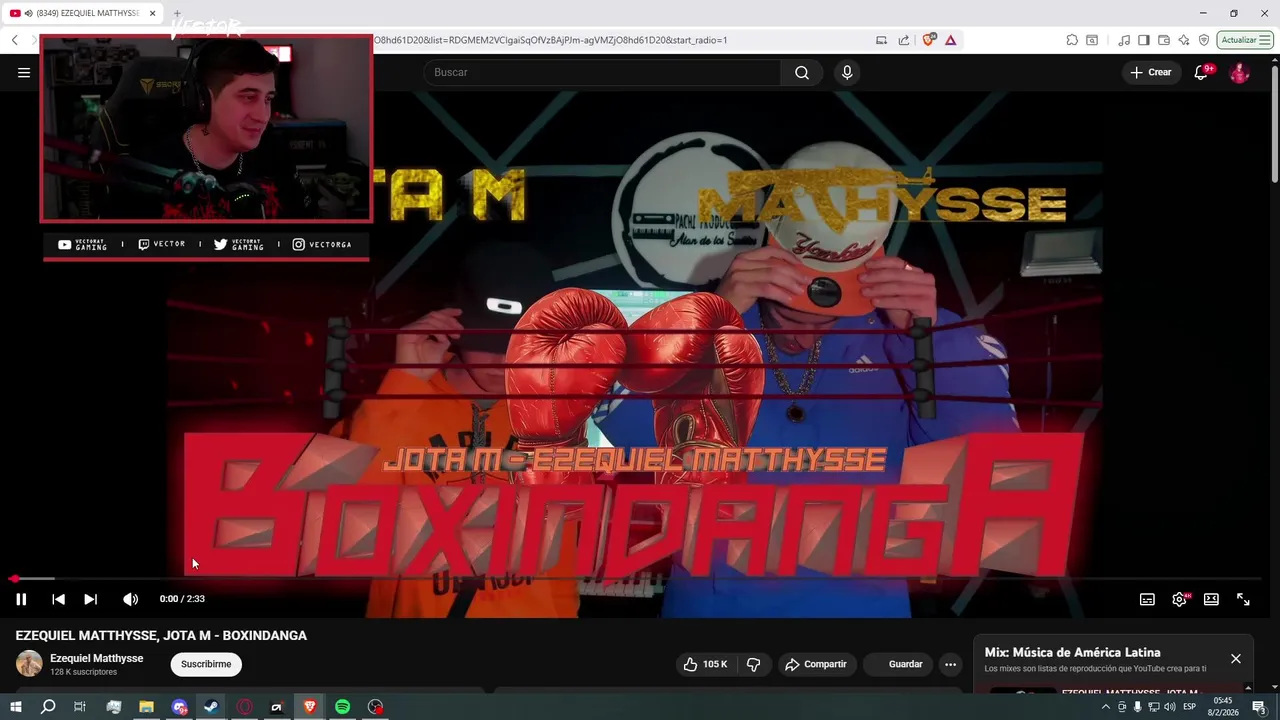Click the system tray speaker volume icon
This screenshot has width=1280, height=720.
[x=1169, y=707]
